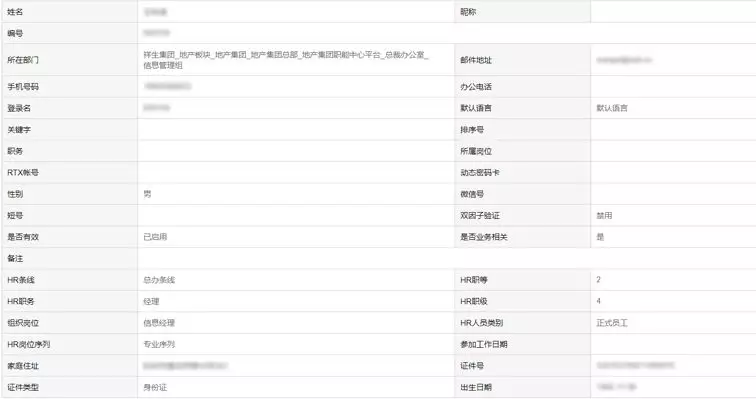The width and height of the screenshot is (756, 399).
Task: Click the 是否有效 field label
Action: tap(23, 237)
